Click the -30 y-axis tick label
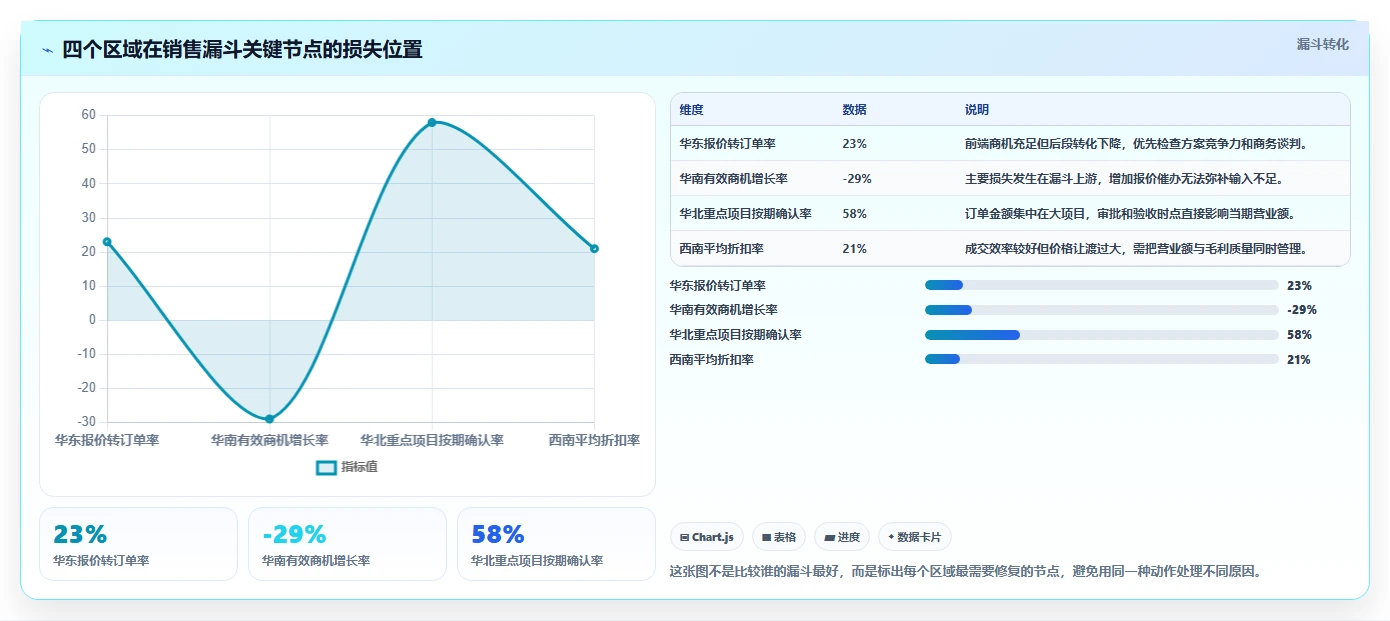 (86, 422)
